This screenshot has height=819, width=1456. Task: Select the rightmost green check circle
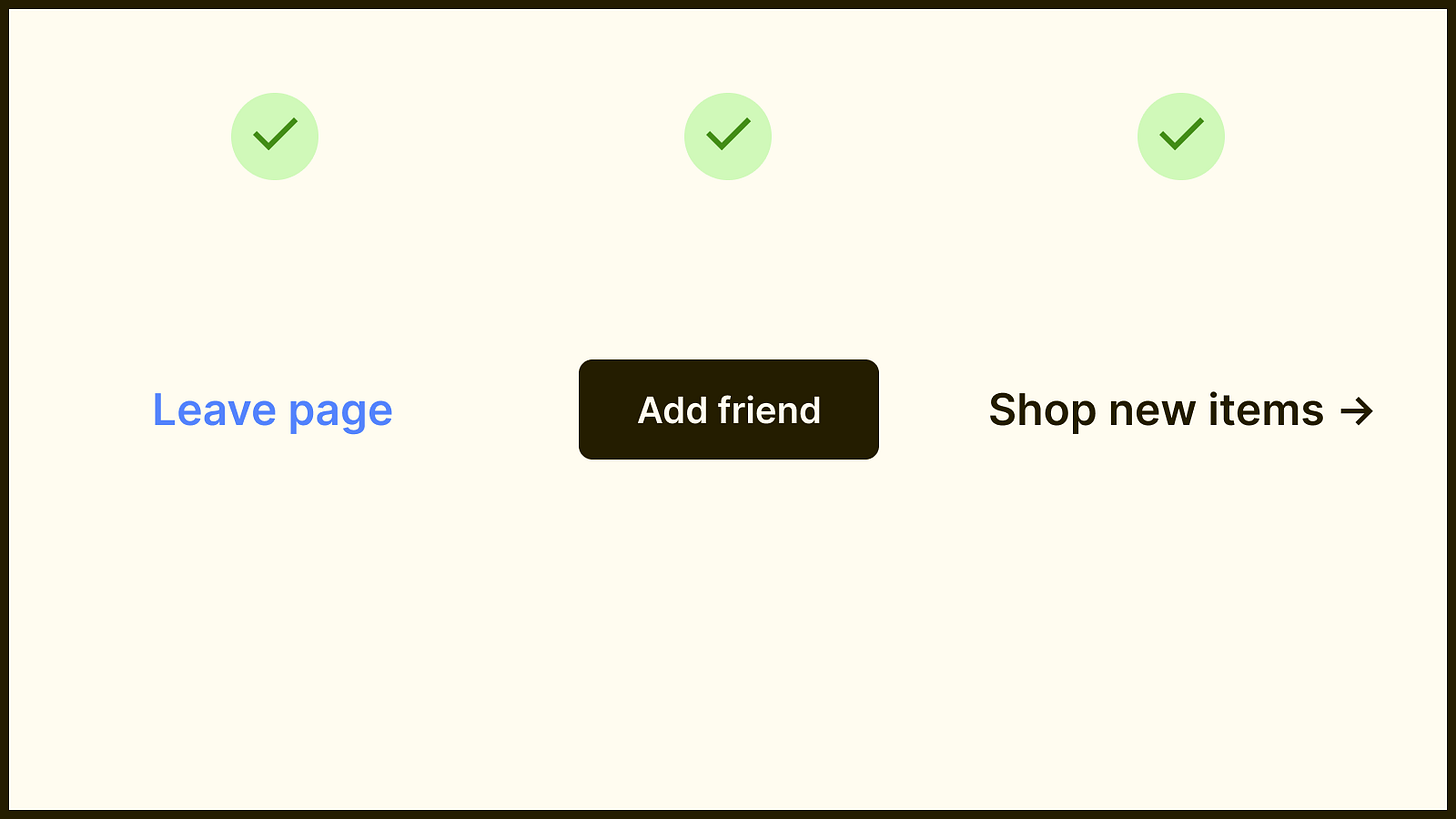point(1181,136)
